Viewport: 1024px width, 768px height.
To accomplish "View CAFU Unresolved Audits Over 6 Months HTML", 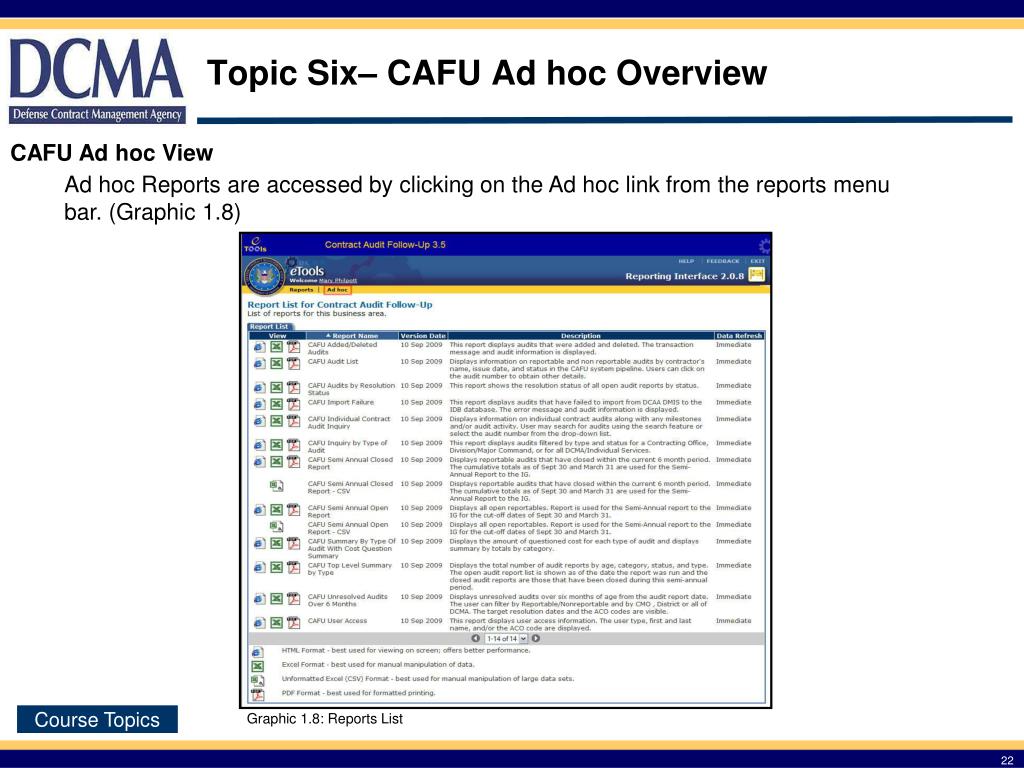I will [259, 599].
